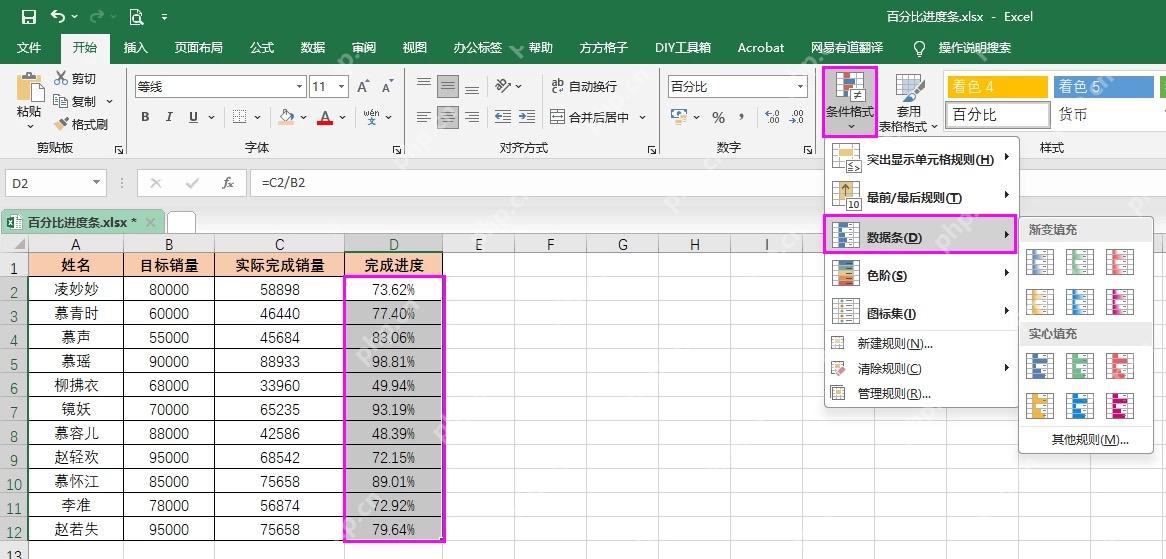Image resolution: width=1166 pixels, height=559 pixels.
Task: Pick solid purple data bar preset
Action: click(1120, 405)
